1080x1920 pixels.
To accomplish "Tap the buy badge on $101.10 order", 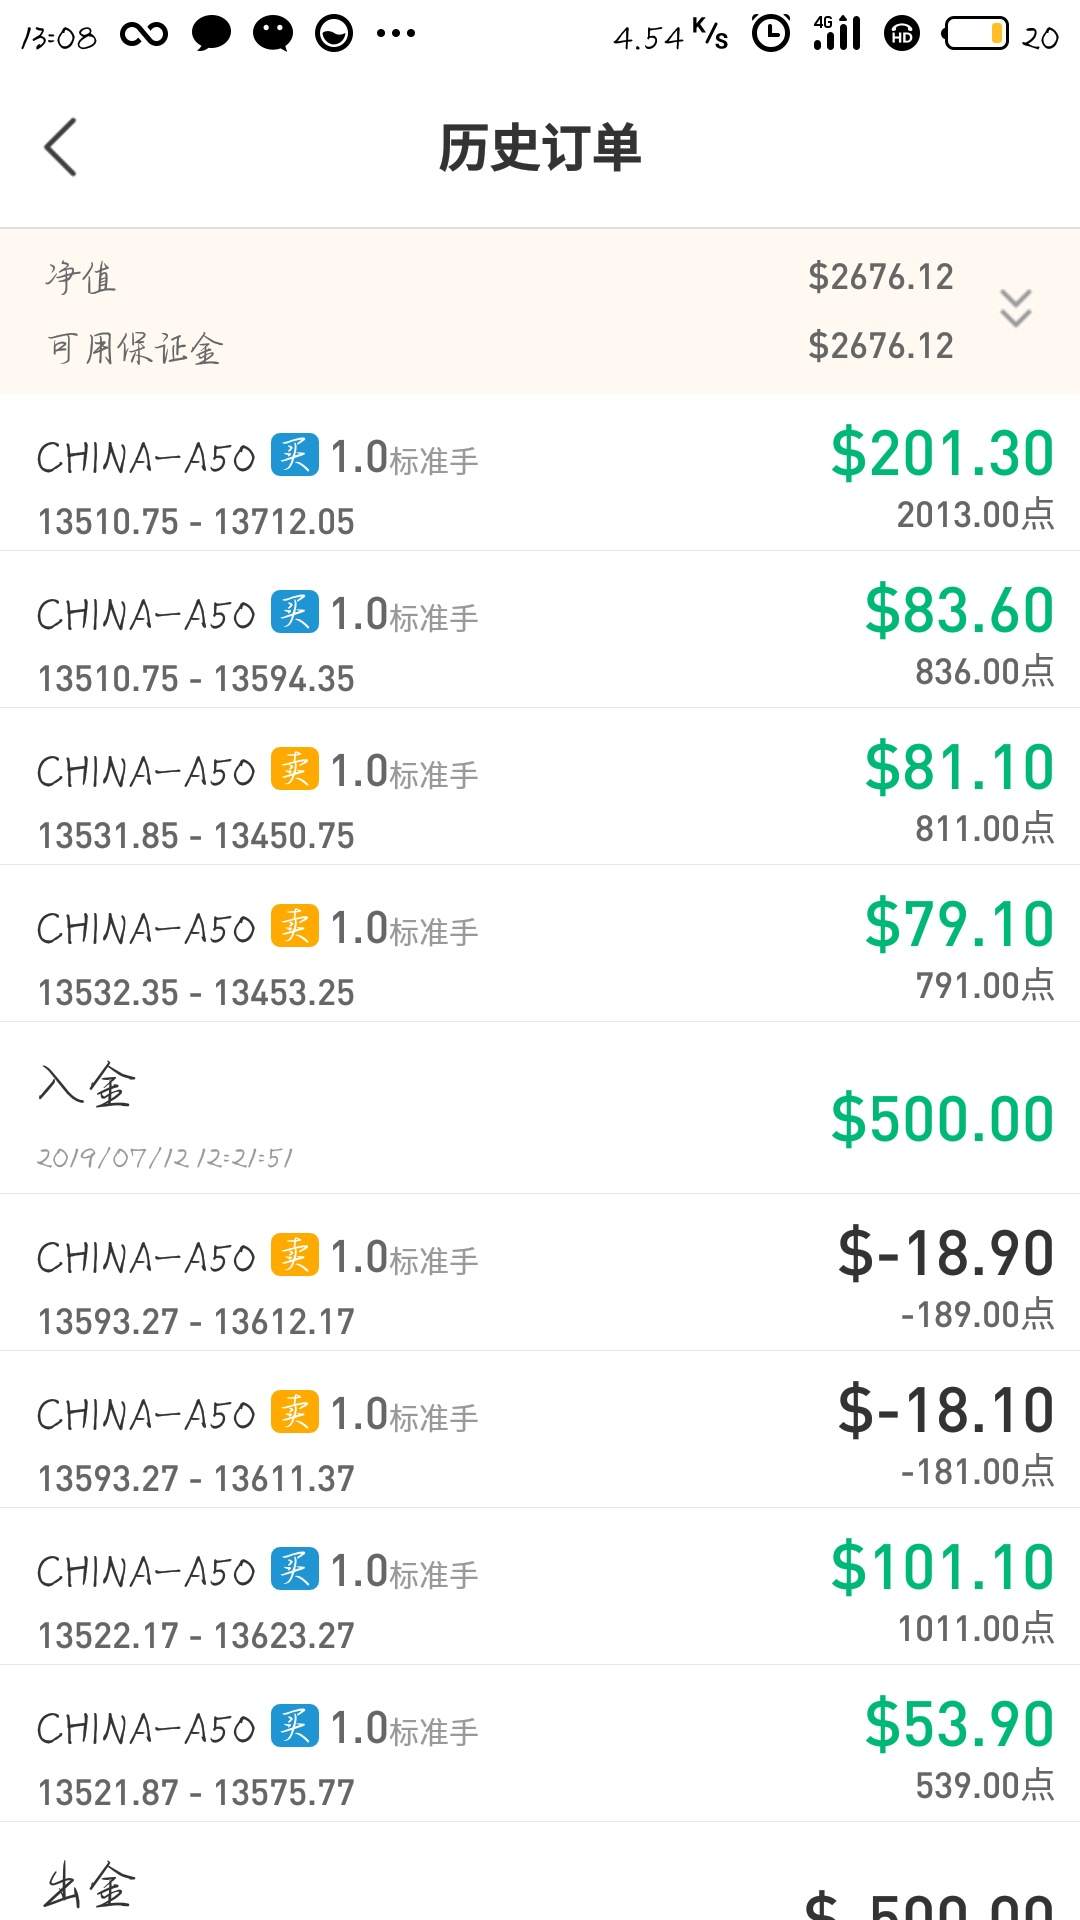I will (295, 1570).
